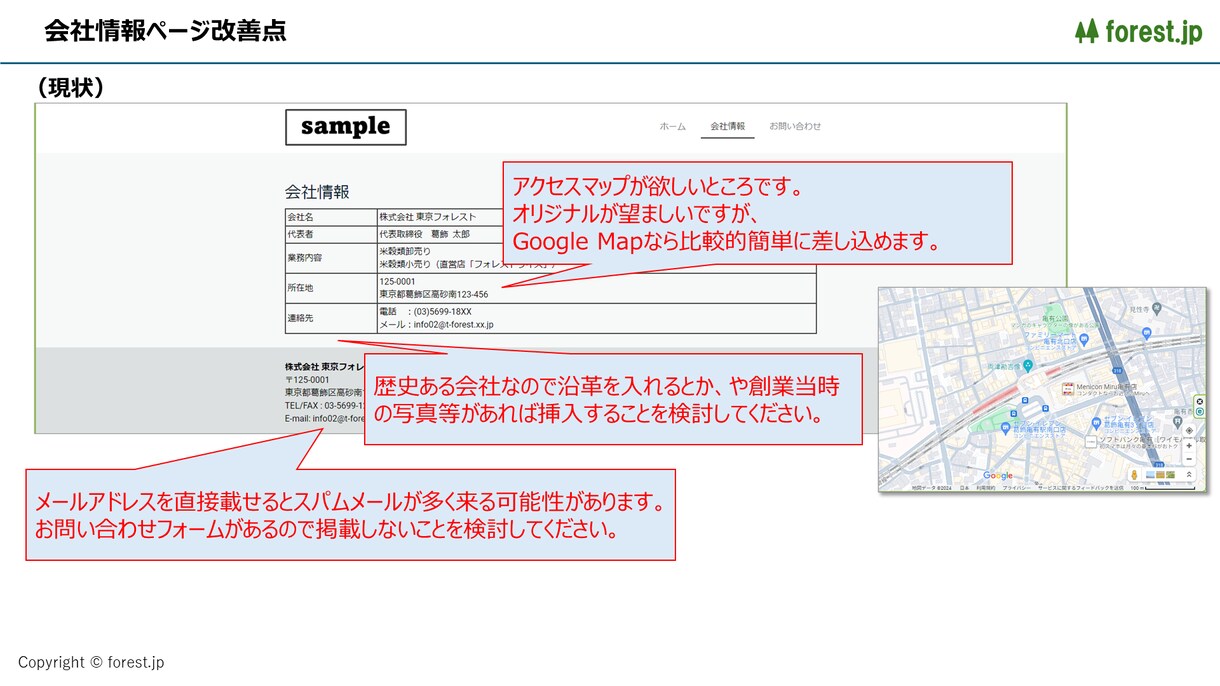1220x686 pixels.
Task: Click the topmost station transit icon
Action: [x=1025, y=400]
